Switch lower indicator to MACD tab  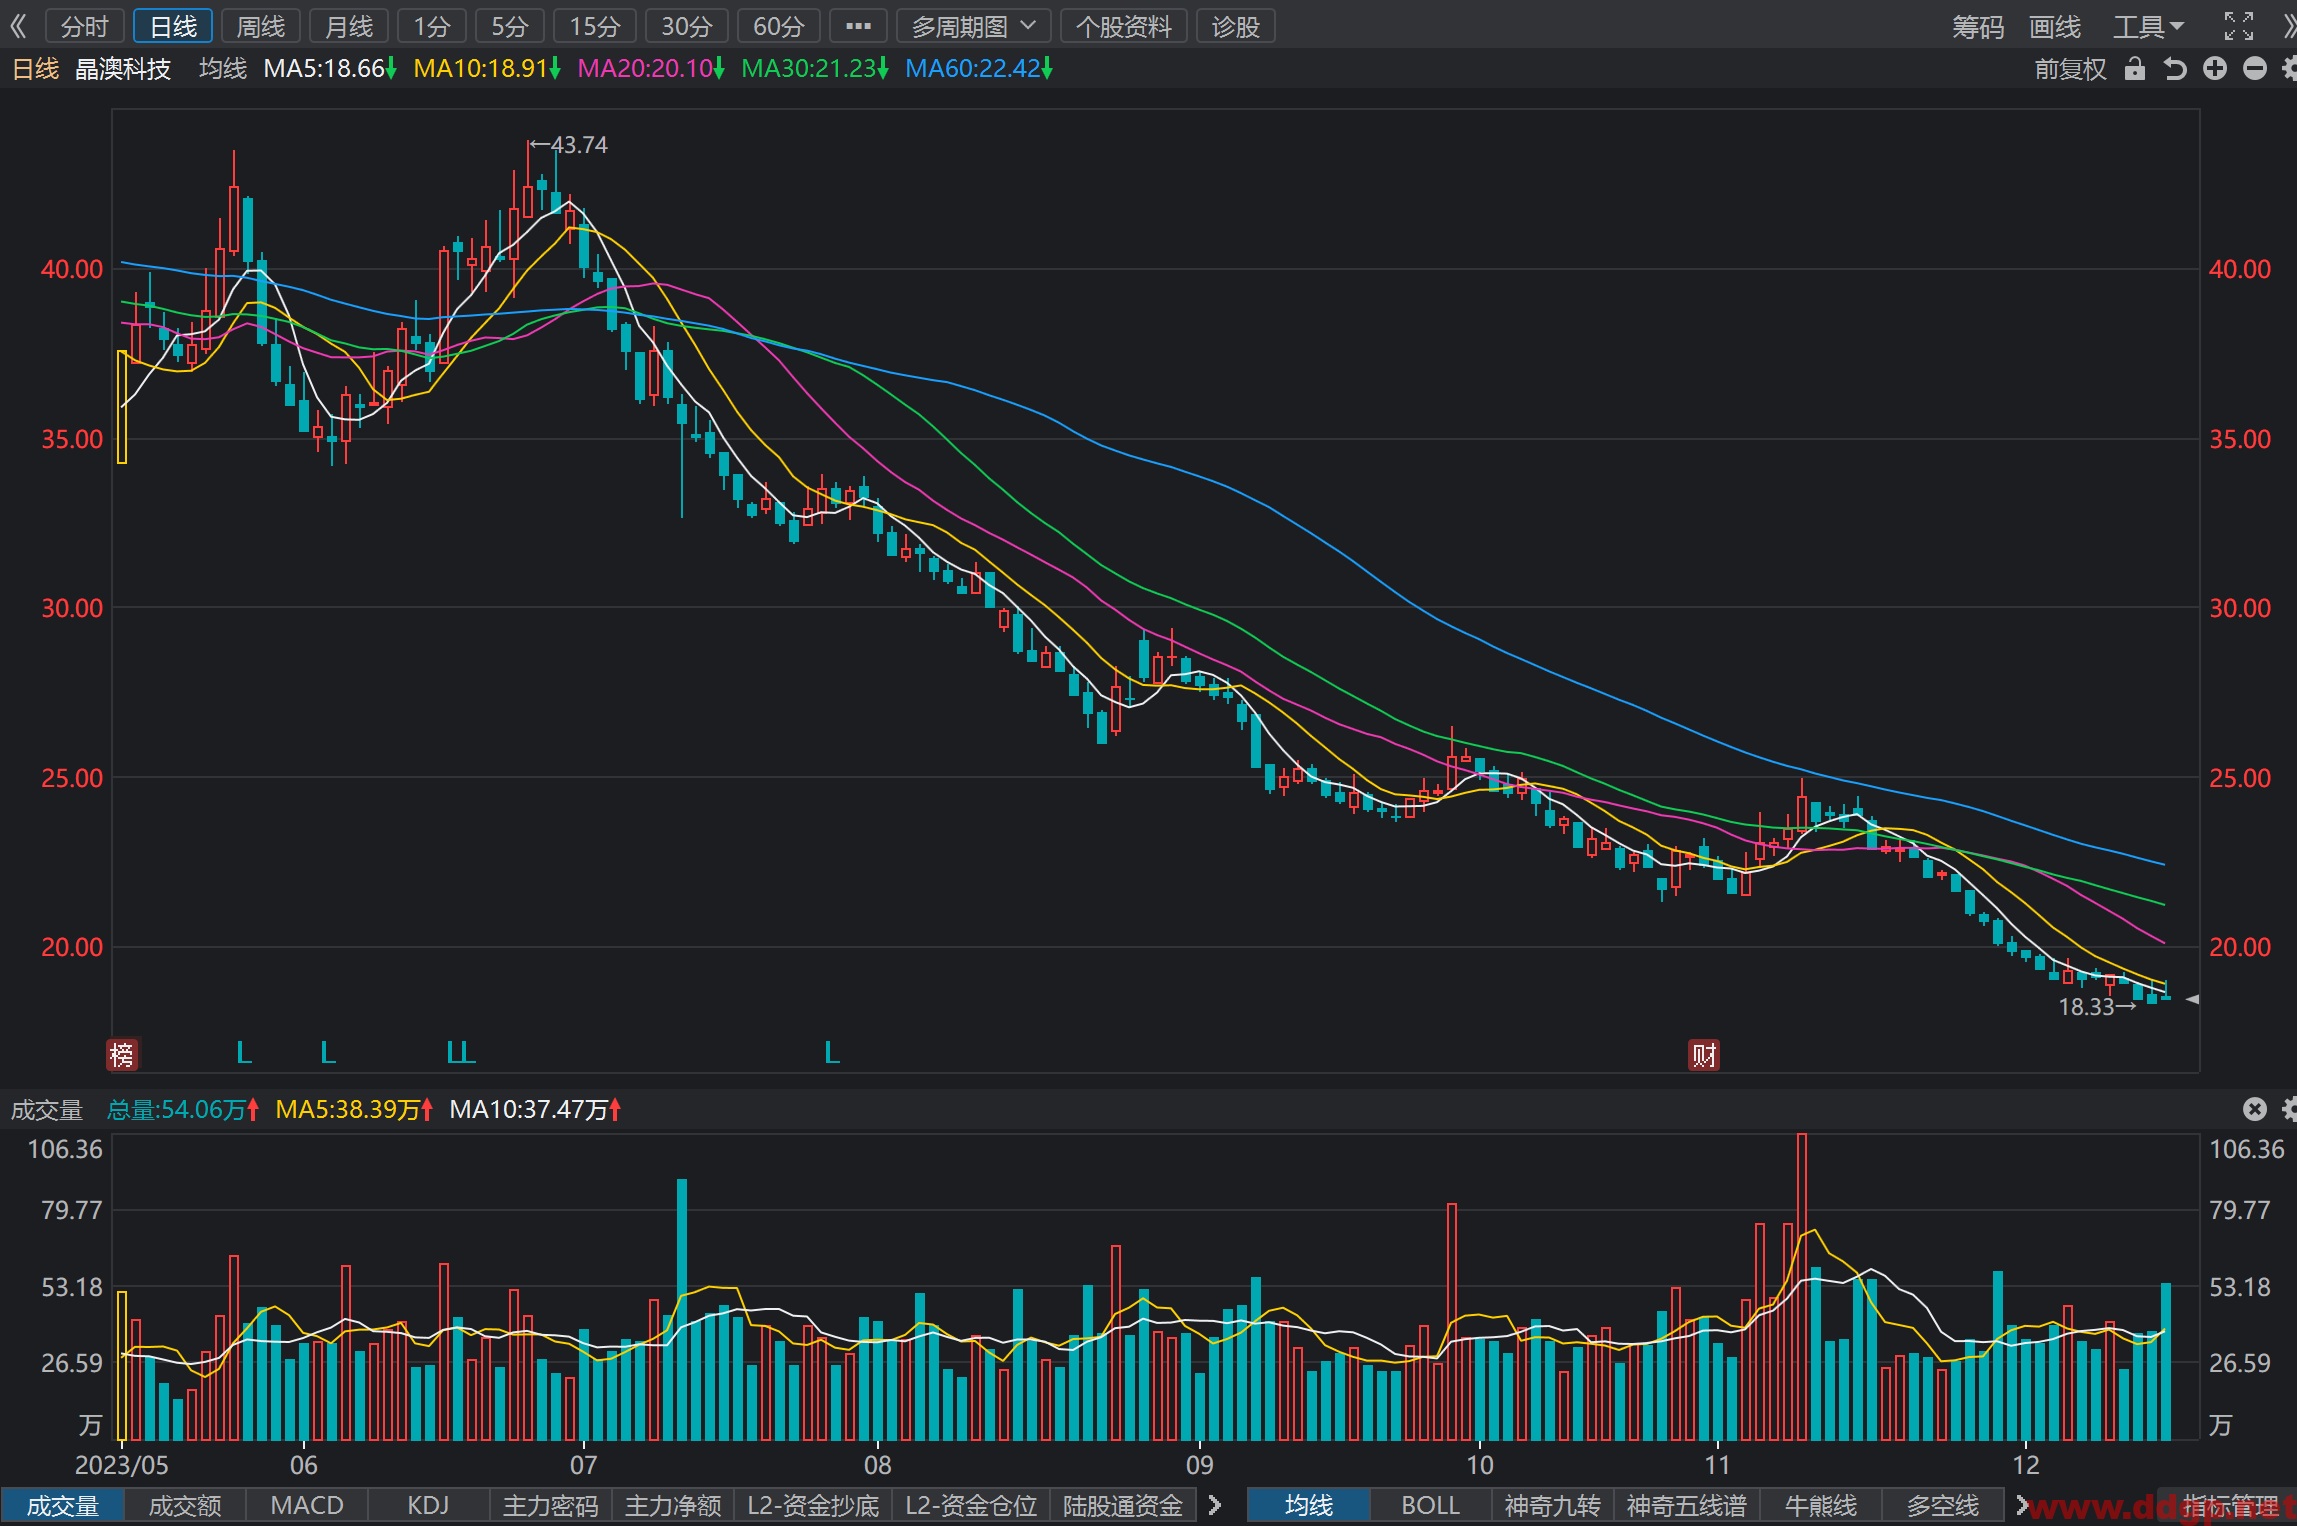coord(307,1505)
